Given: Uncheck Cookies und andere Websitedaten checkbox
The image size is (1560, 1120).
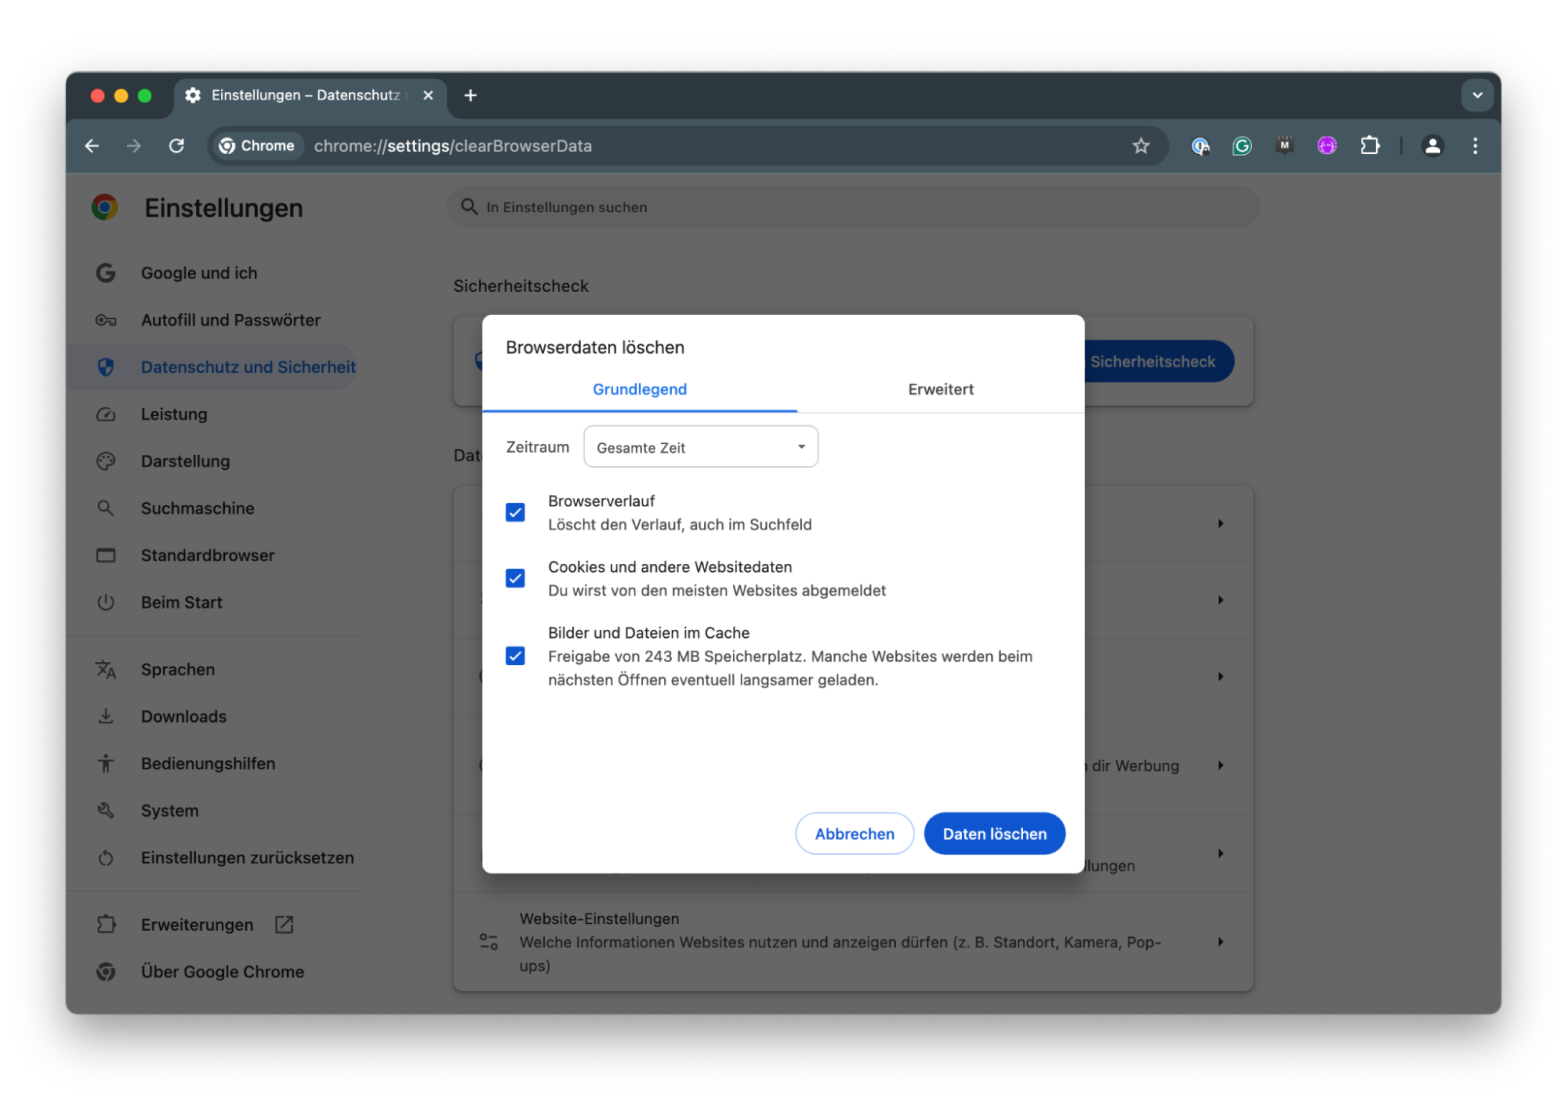Looking at the screenshot, I should (x=515, y=578).
